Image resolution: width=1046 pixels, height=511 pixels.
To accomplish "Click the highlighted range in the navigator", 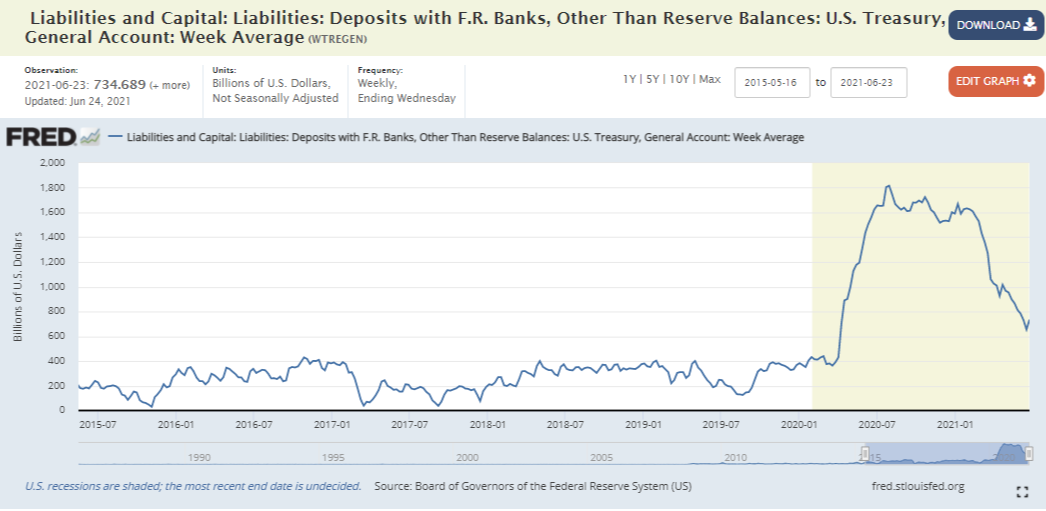I will 947,454.
